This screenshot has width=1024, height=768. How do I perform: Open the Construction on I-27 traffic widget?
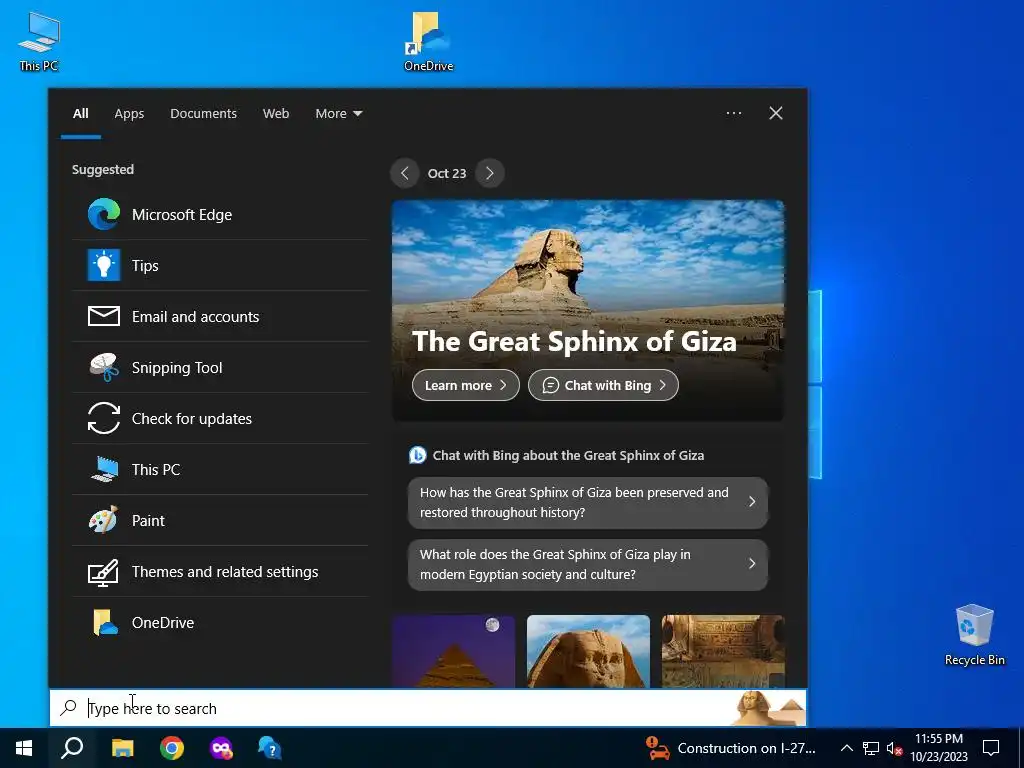tap(731, 748)
